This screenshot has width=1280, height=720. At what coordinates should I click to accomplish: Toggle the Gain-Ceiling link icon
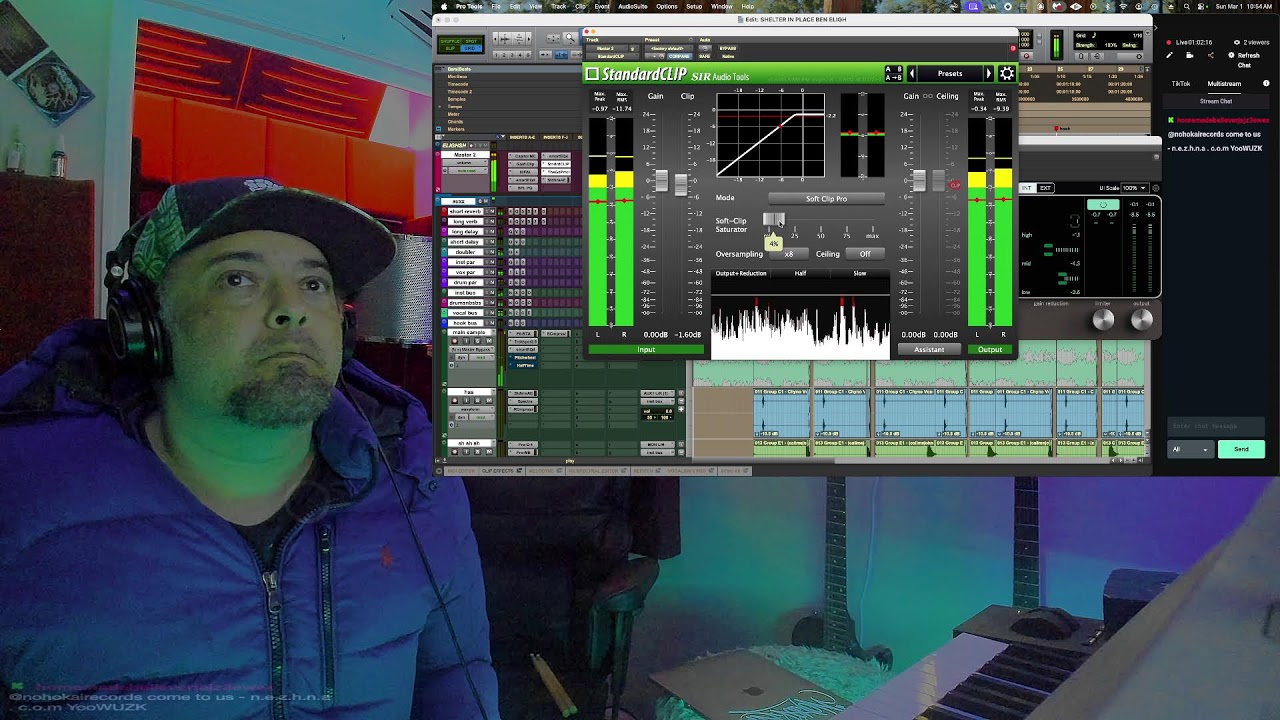tap(928, 96)
